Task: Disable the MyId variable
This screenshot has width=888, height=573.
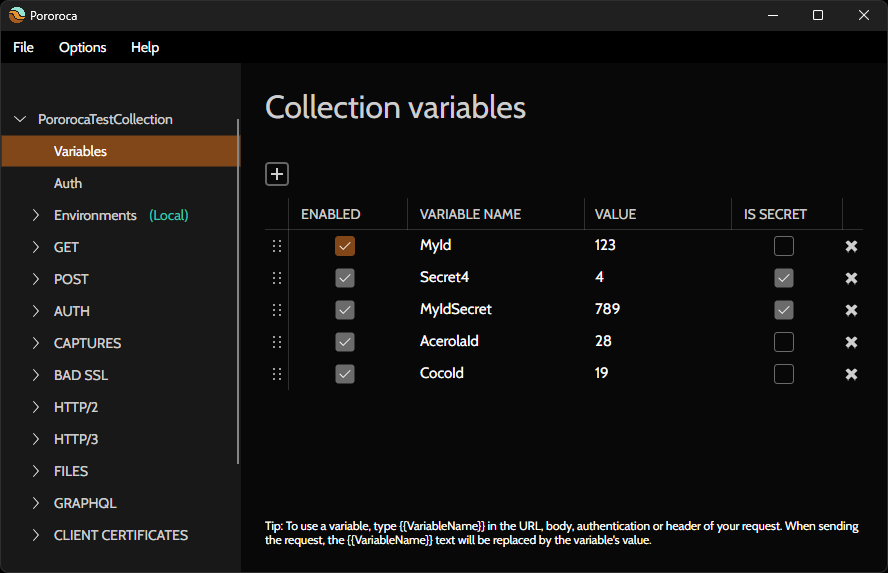Action: [345, 246]
